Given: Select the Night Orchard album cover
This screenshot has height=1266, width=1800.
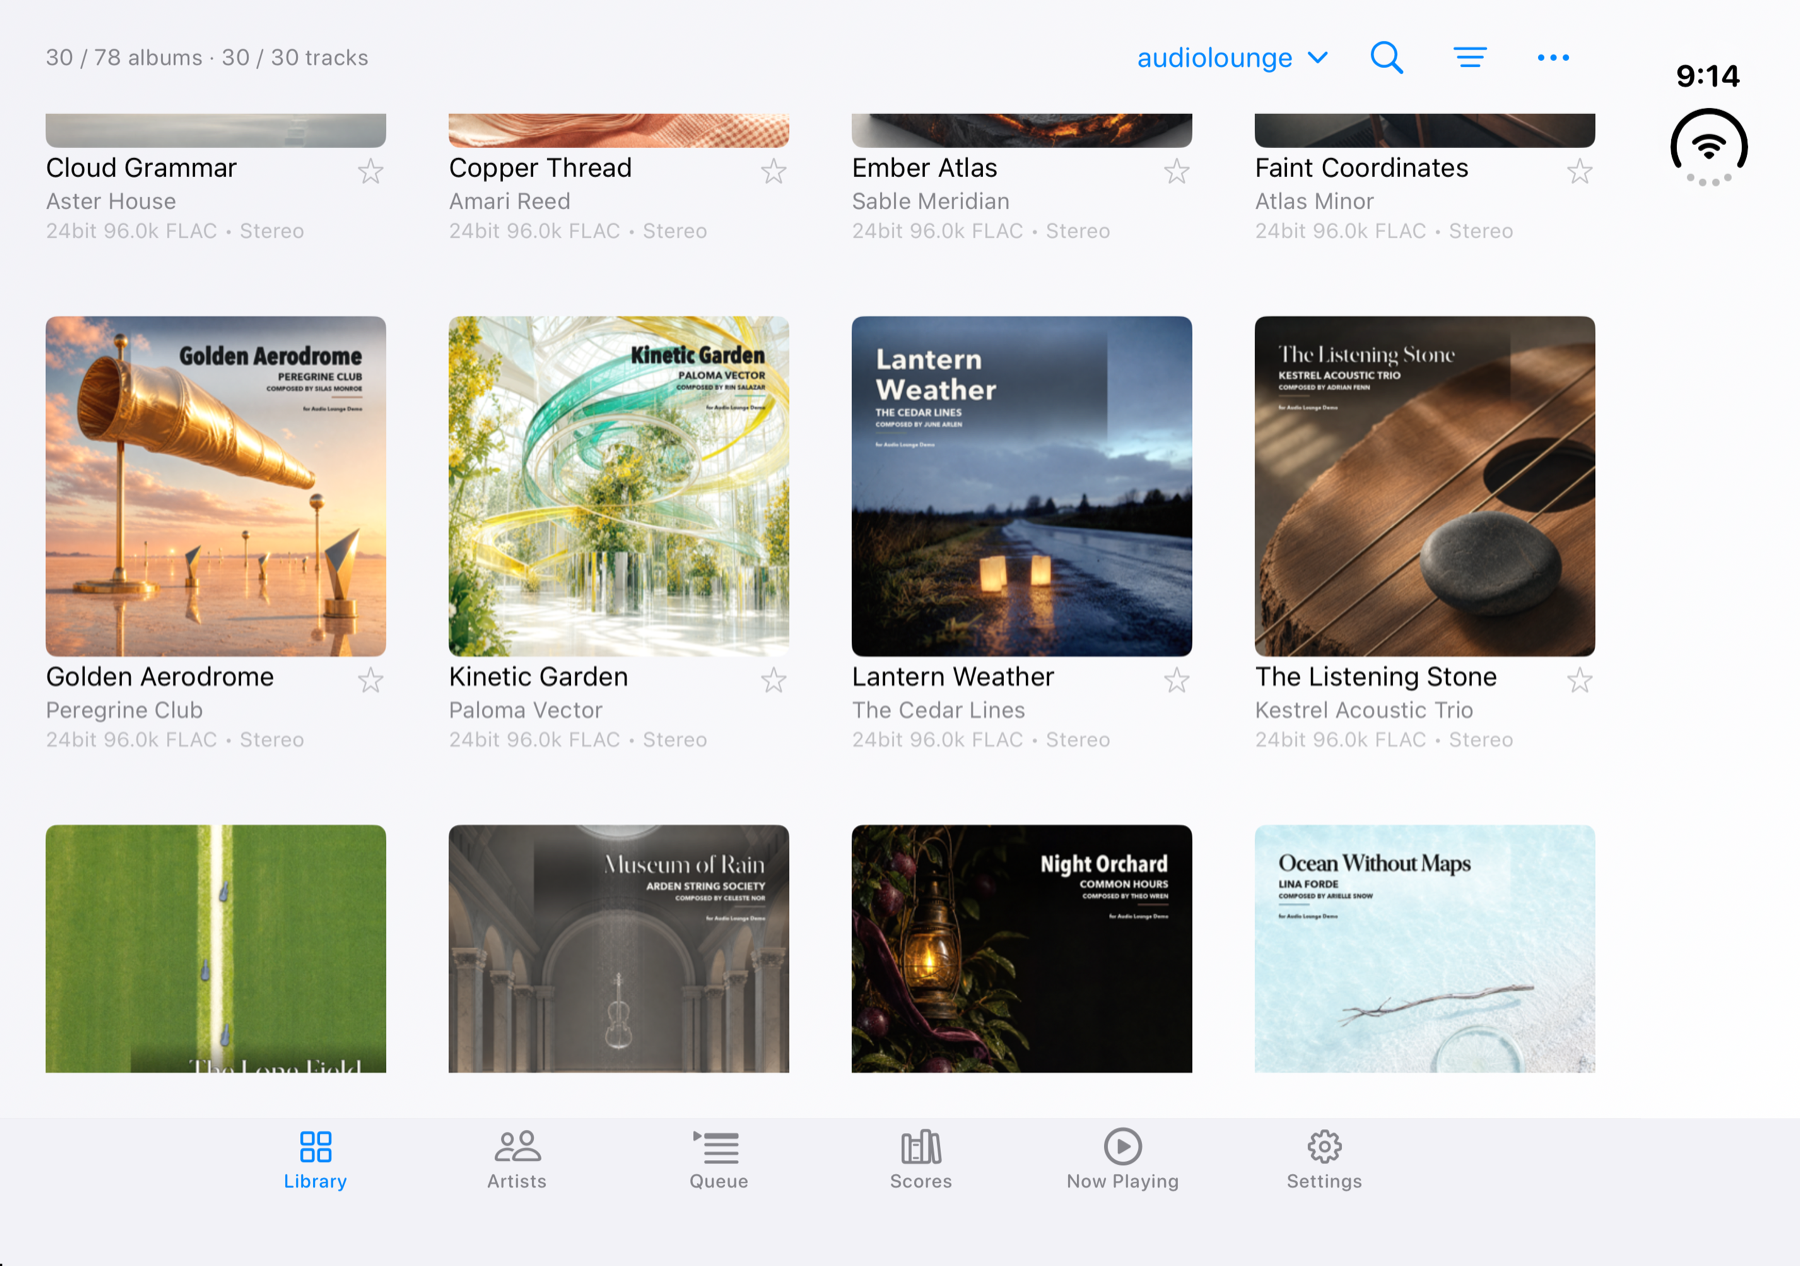Looking at the screenshot, I should [x=1022, y=949].
